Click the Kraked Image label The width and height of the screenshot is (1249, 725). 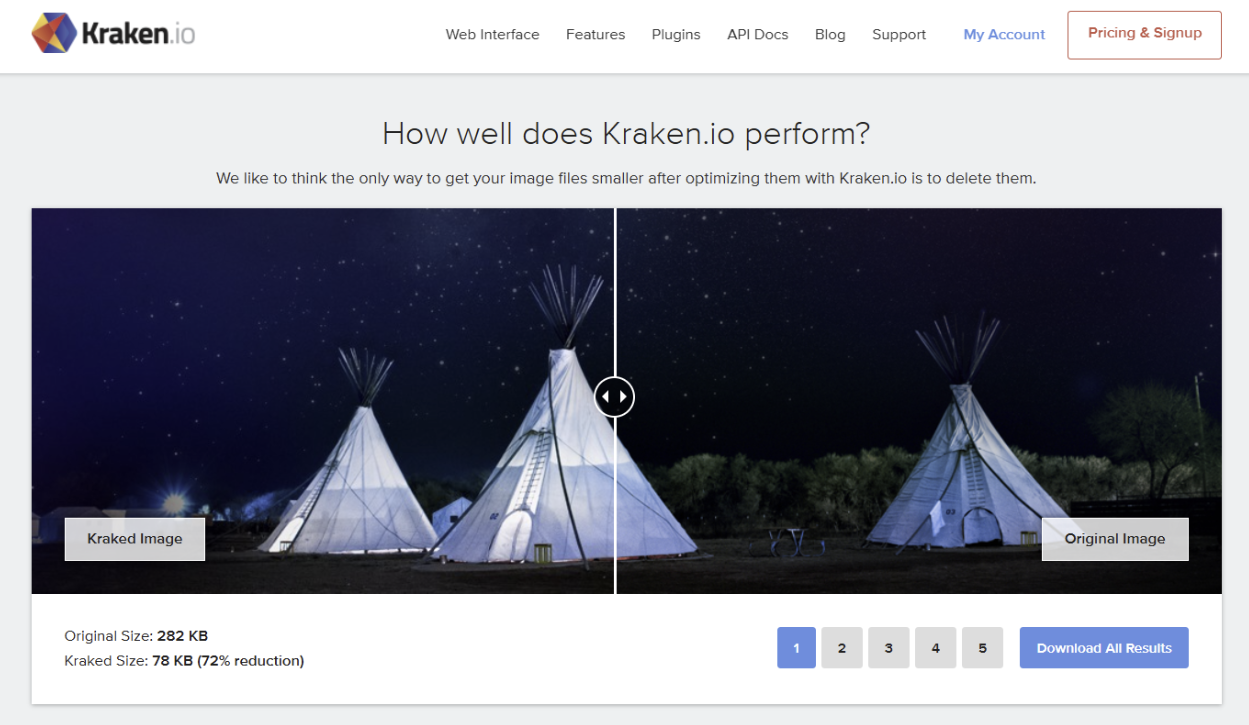[135, 539]
